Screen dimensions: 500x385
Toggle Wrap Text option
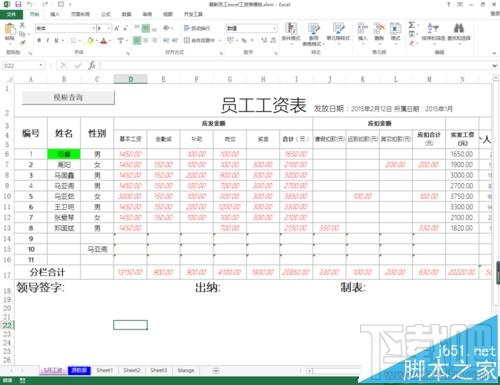pyautogui.click(x=197, y=28)
